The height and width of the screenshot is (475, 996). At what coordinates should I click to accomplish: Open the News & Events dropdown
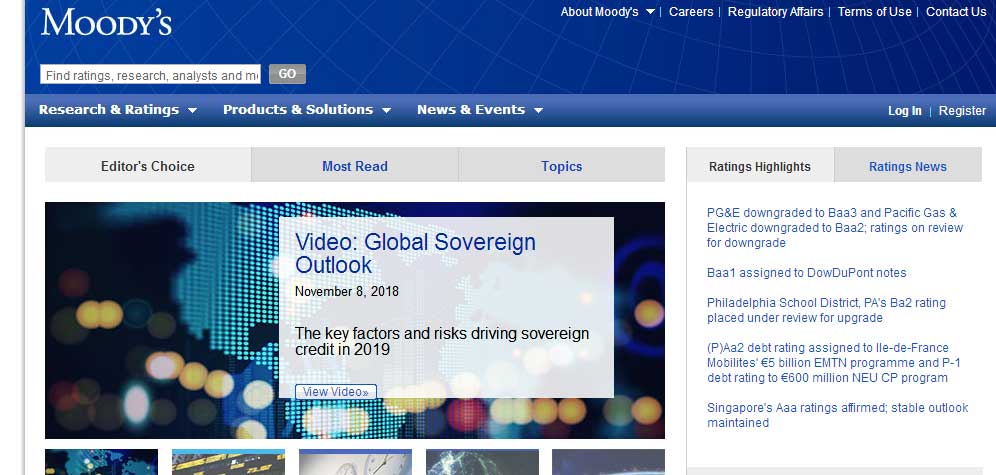[479, 110]
